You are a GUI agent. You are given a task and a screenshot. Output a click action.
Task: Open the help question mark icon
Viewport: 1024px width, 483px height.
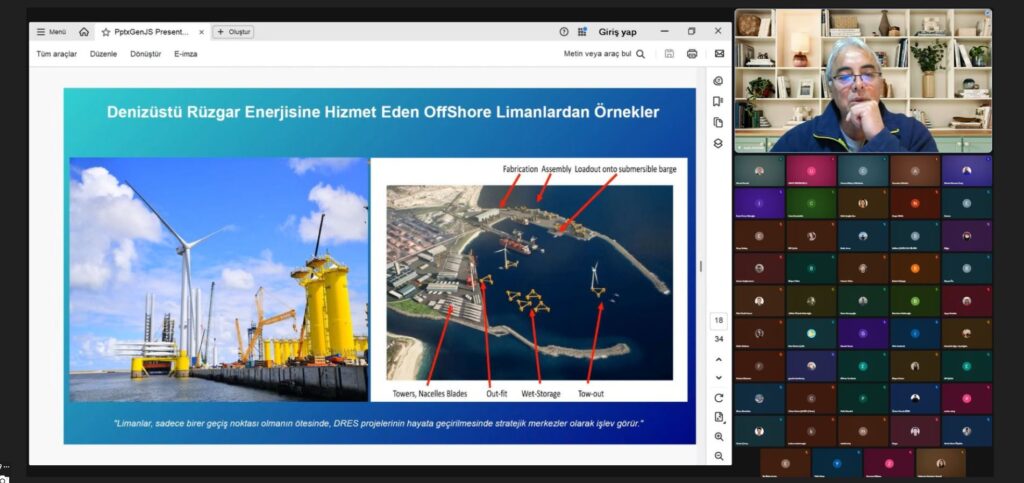pos(564,32)
